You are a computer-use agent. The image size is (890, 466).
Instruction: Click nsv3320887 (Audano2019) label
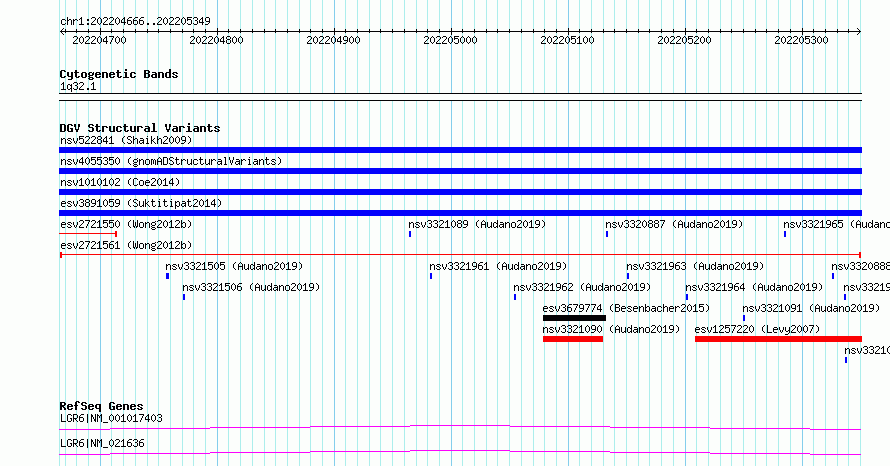674,224
